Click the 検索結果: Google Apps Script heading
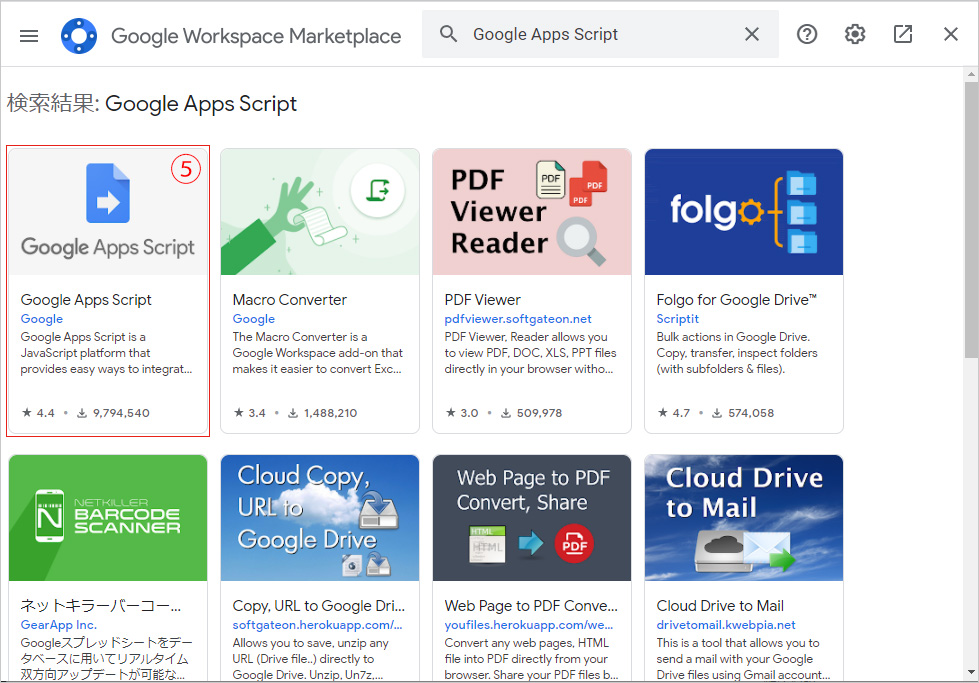979x683 pixels. pos(152,104)
